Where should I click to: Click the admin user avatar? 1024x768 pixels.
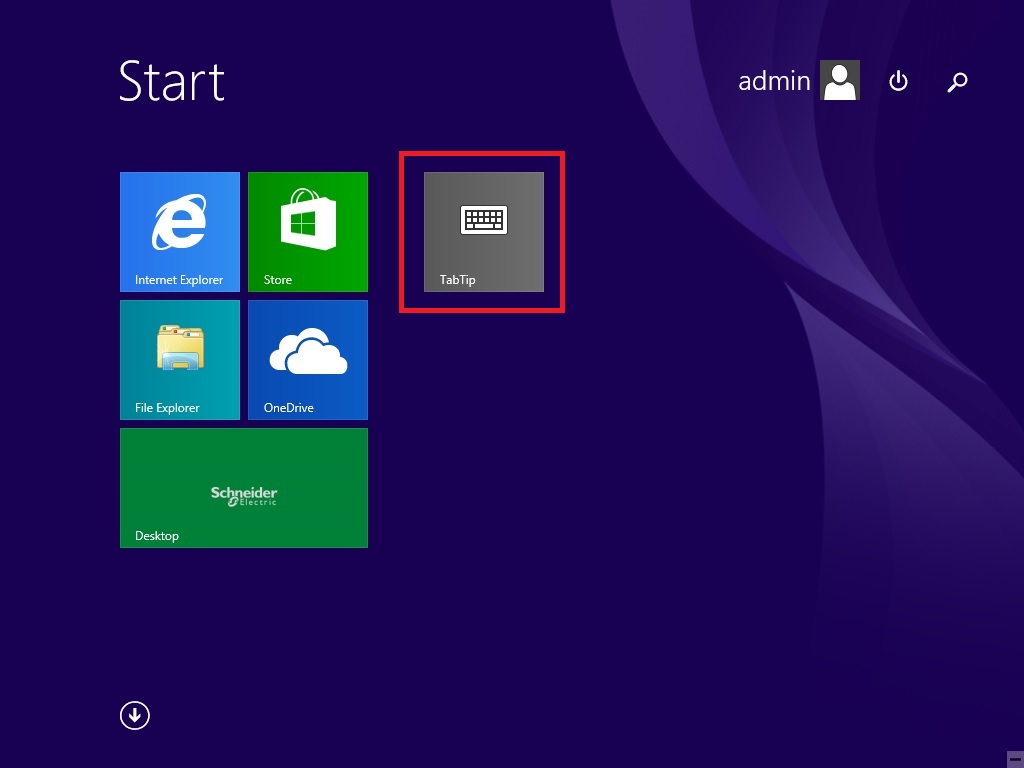click(840, 80)
